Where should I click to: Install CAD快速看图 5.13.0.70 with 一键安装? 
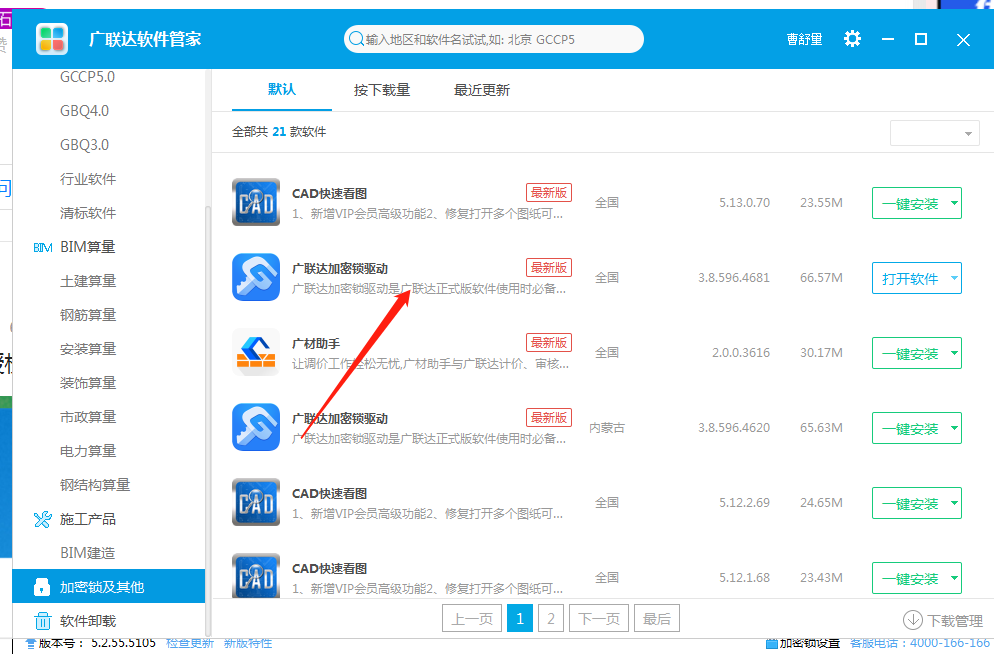[x=910, y=203]
